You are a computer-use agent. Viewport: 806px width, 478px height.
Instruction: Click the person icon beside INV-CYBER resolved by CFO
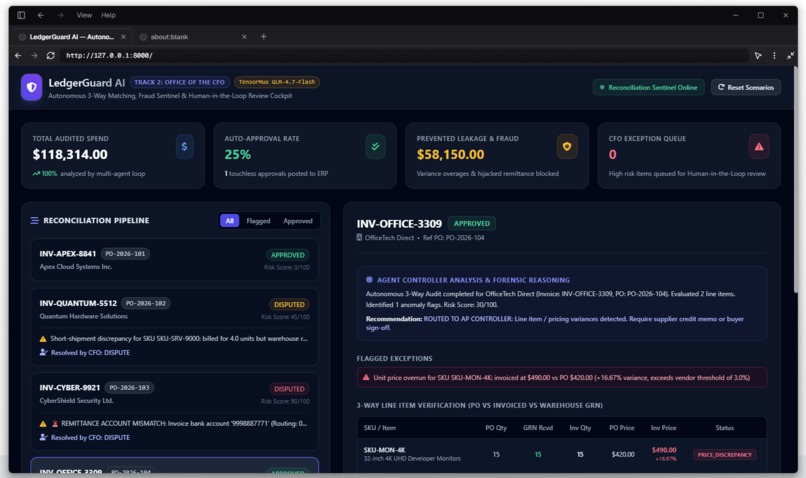(x=43, y=437)
